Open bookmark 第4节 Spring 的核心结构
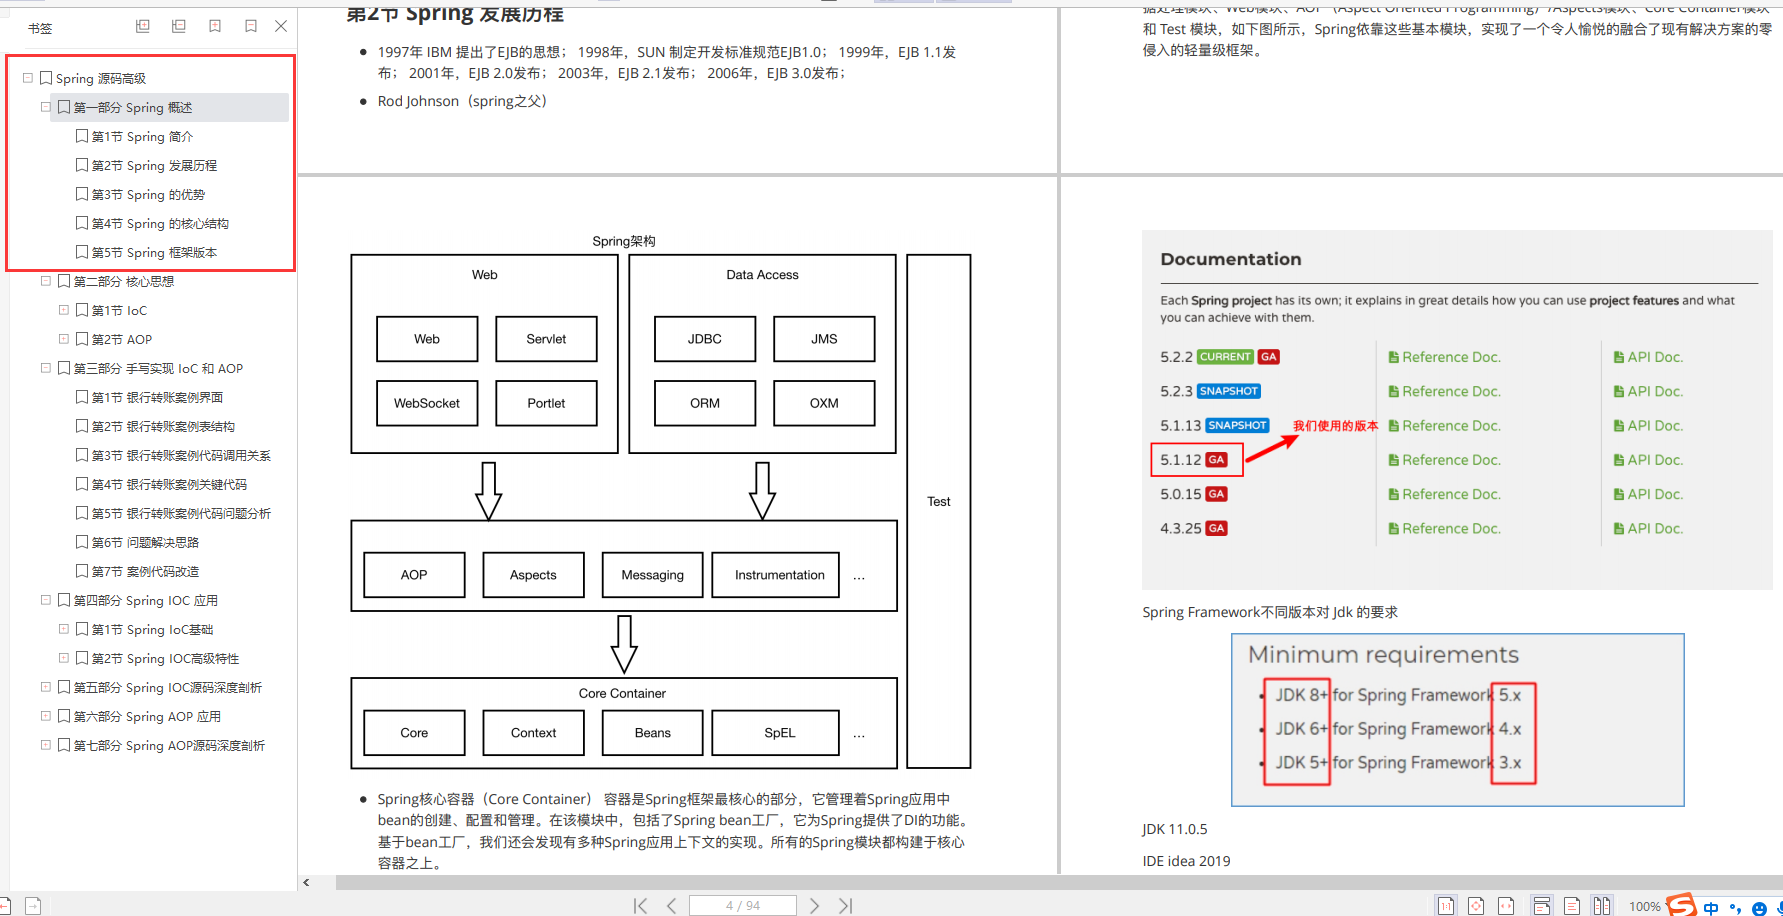The image size is (1783, 916). [x=160, y=223]
